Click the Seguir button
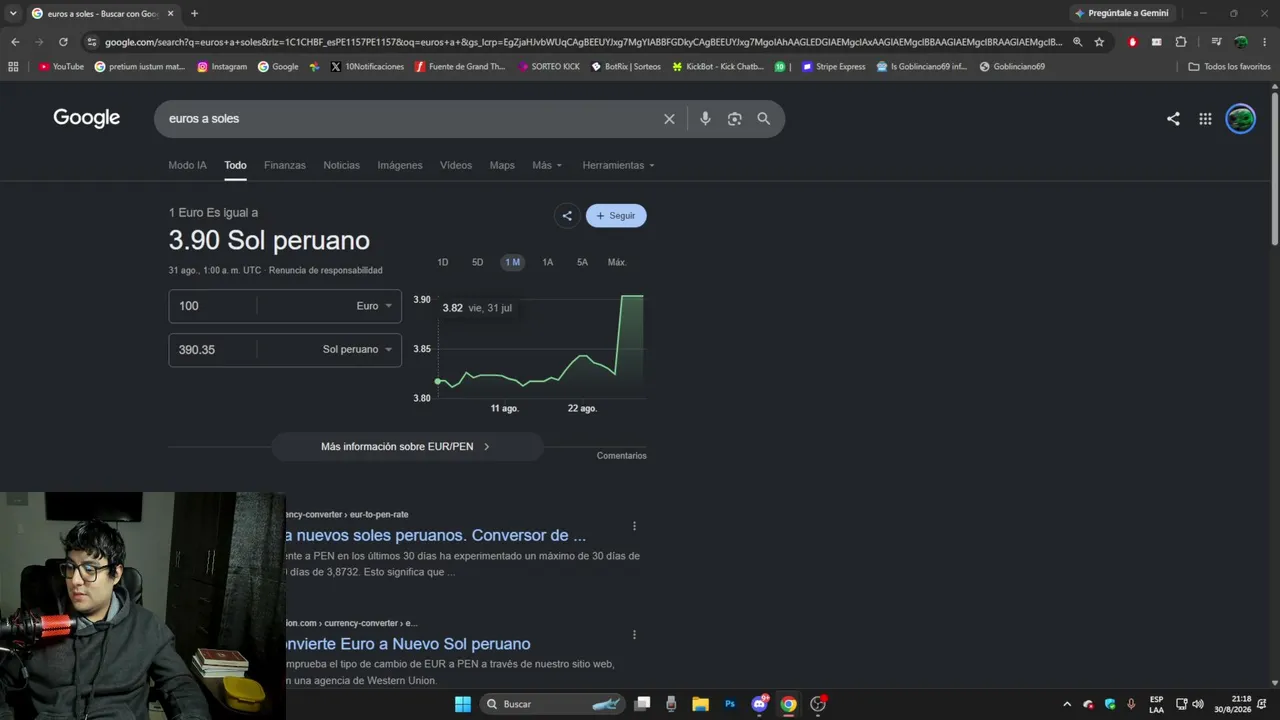The width and height of the screenshot is (1280, 720). tap(616, 216)
